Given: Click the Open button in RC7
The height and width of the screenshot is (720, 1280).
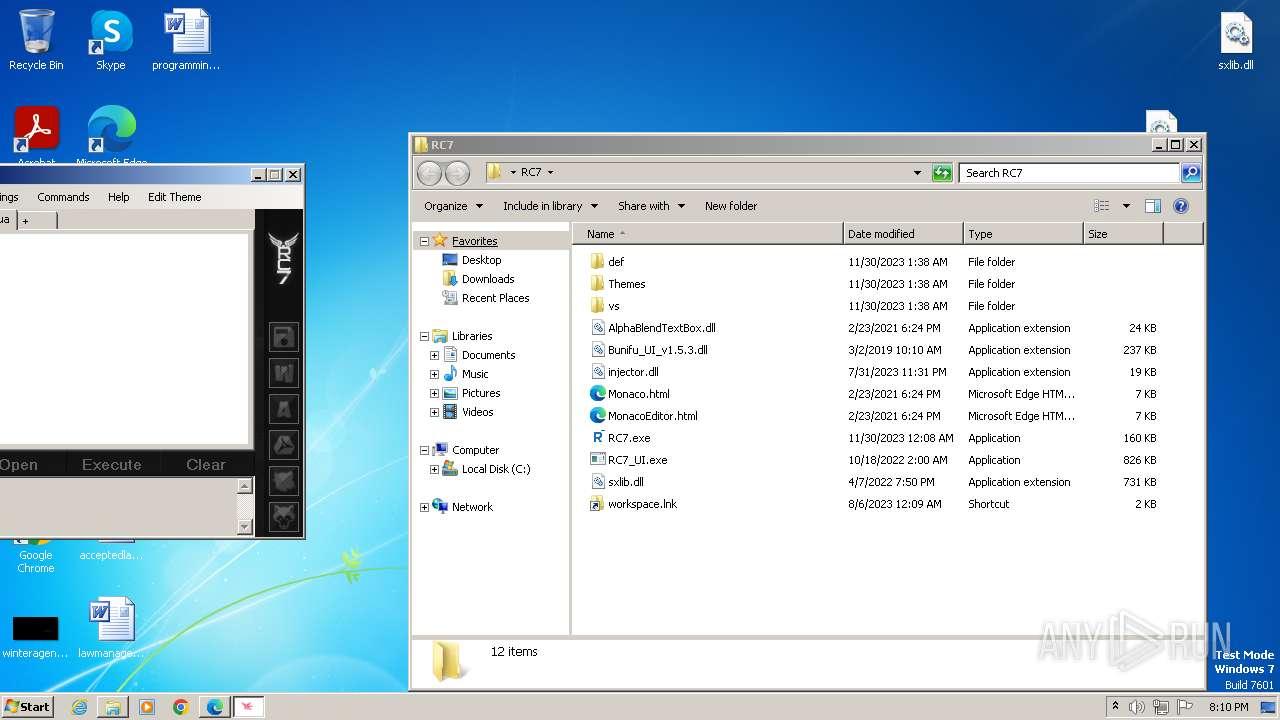Looking at the screenshot, I should tap(19, 464).
